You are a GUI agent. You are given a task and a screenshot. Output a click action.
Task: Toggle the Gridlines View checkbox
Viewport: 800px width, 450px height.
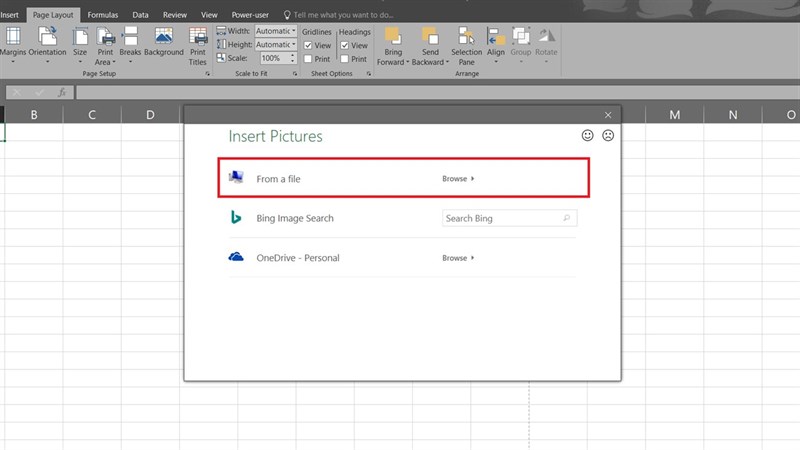308,45
